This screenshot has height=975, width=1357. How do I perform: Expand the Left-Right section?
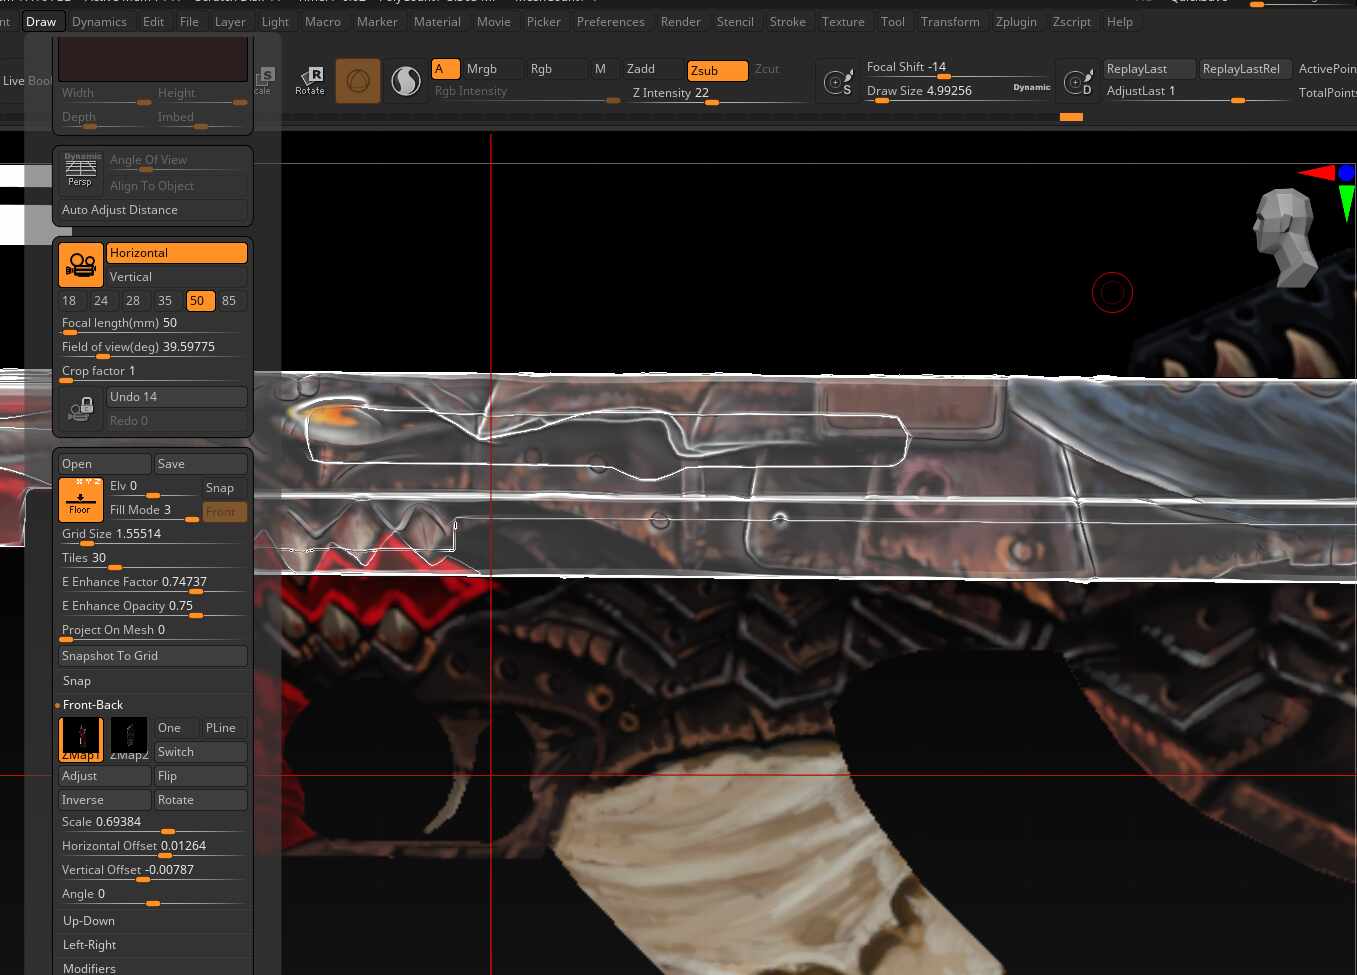[x=89, y=944]
